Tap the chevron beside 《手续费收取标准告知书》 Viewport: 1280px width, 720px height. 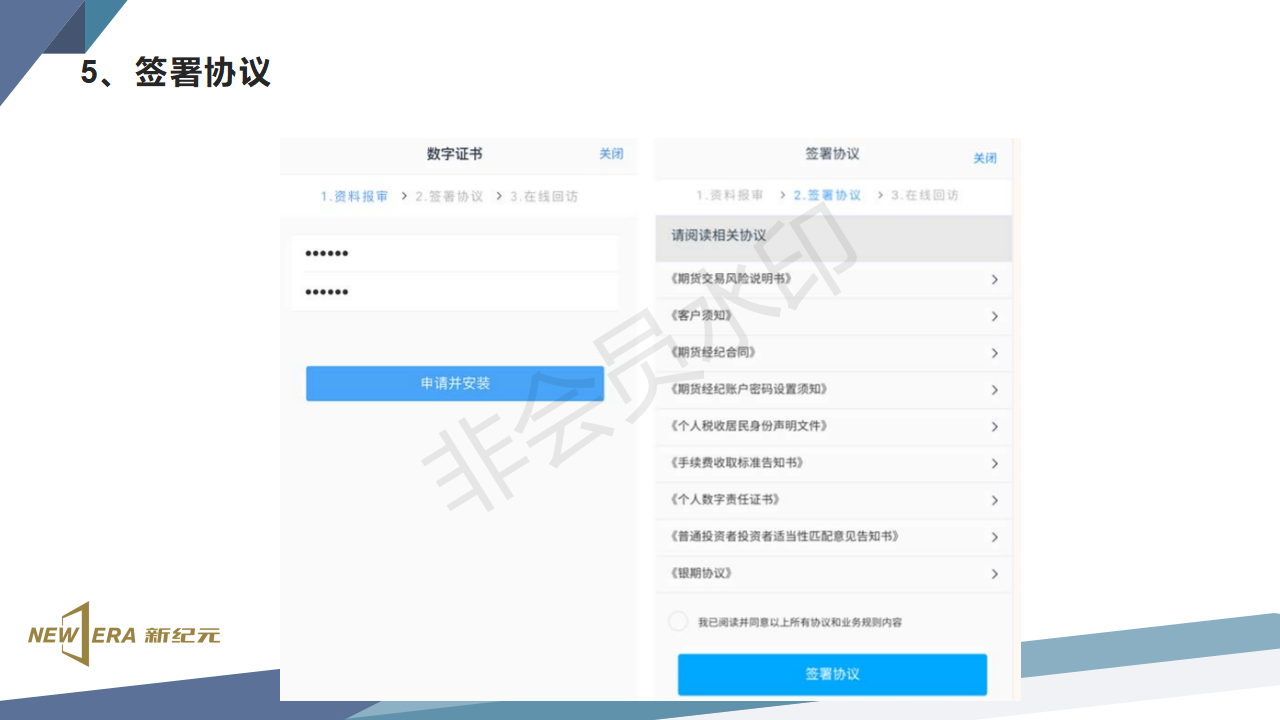(994, 463)
